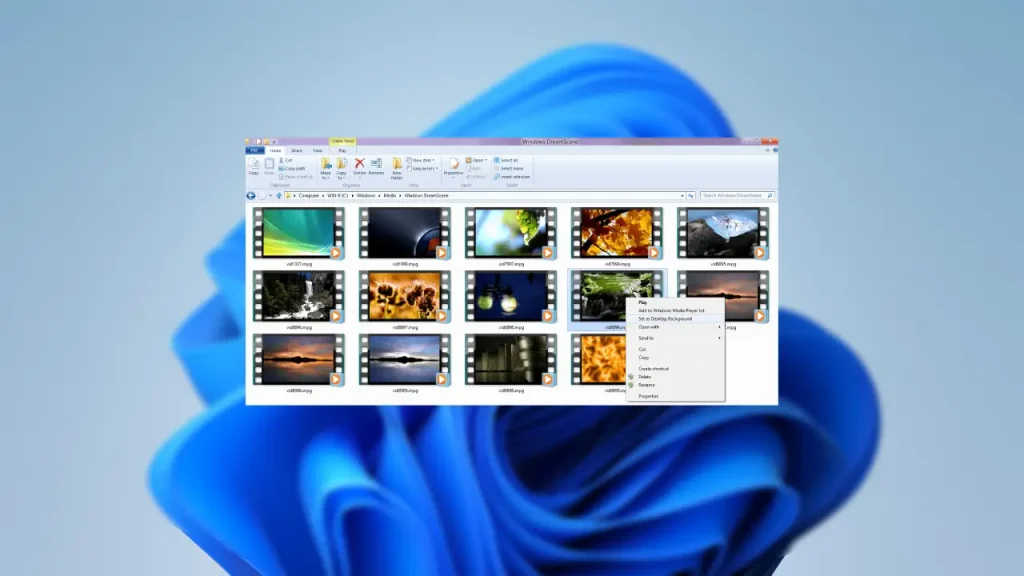Open Quick Access Toolbar customize dropdown
This screenshot has height=576, width=1024.
[x=274, y=142]
